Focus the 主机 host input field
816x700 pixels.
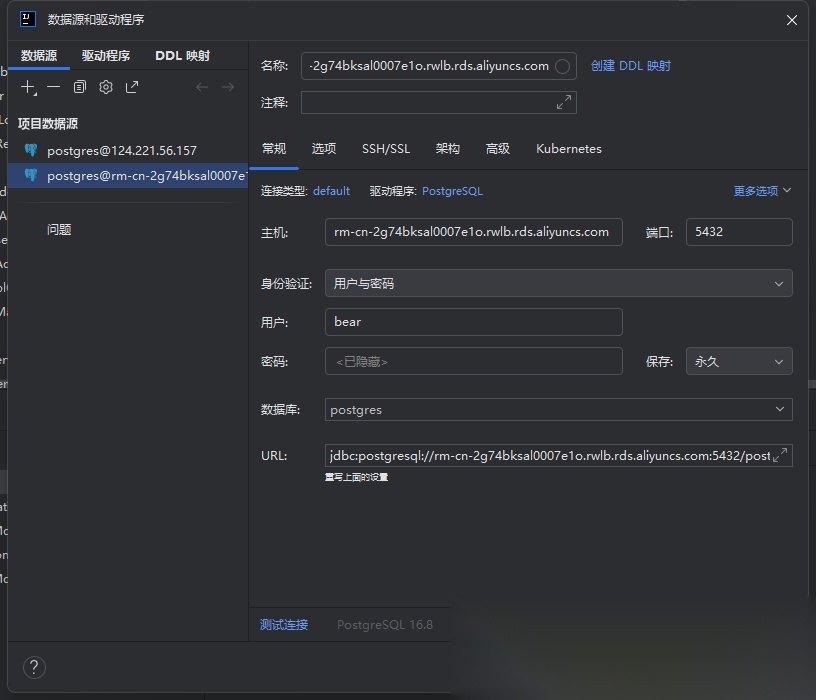click(474, 232)
